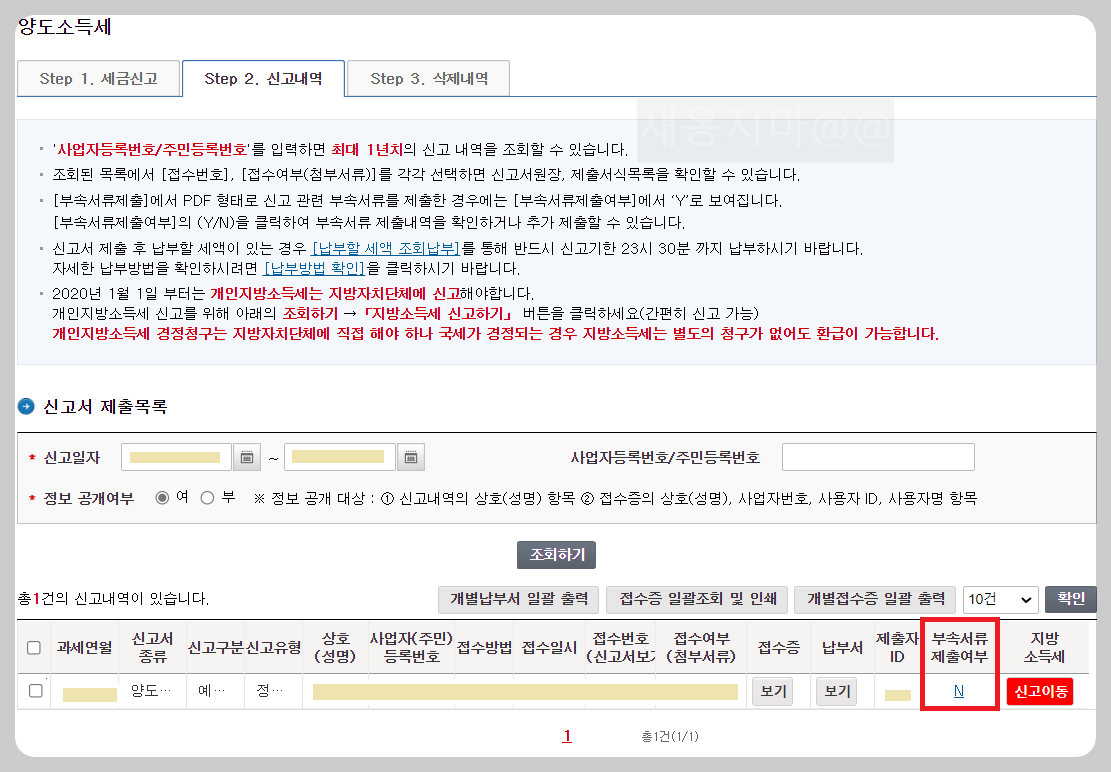Image resolution: width=1111 pixels, height=772 pixels.
Task: Open the N link under 부속서류 제출여부
Action: [958, 691]
